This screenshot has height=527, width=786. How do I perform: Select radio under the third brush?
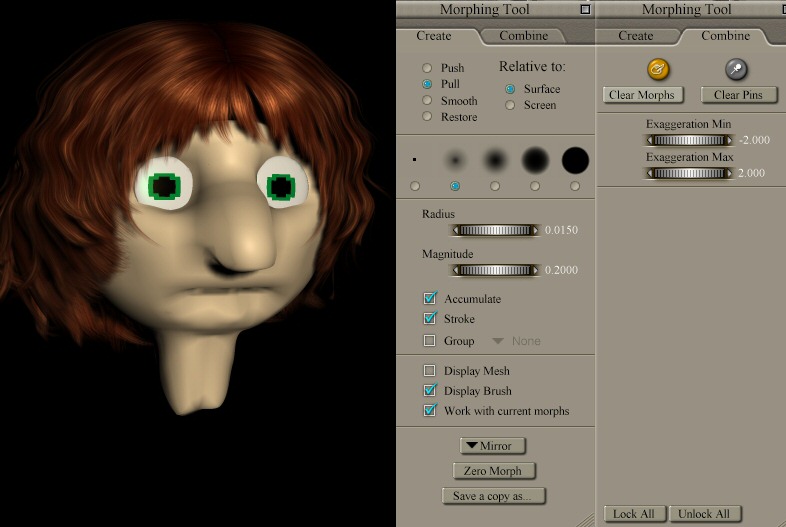495,186
